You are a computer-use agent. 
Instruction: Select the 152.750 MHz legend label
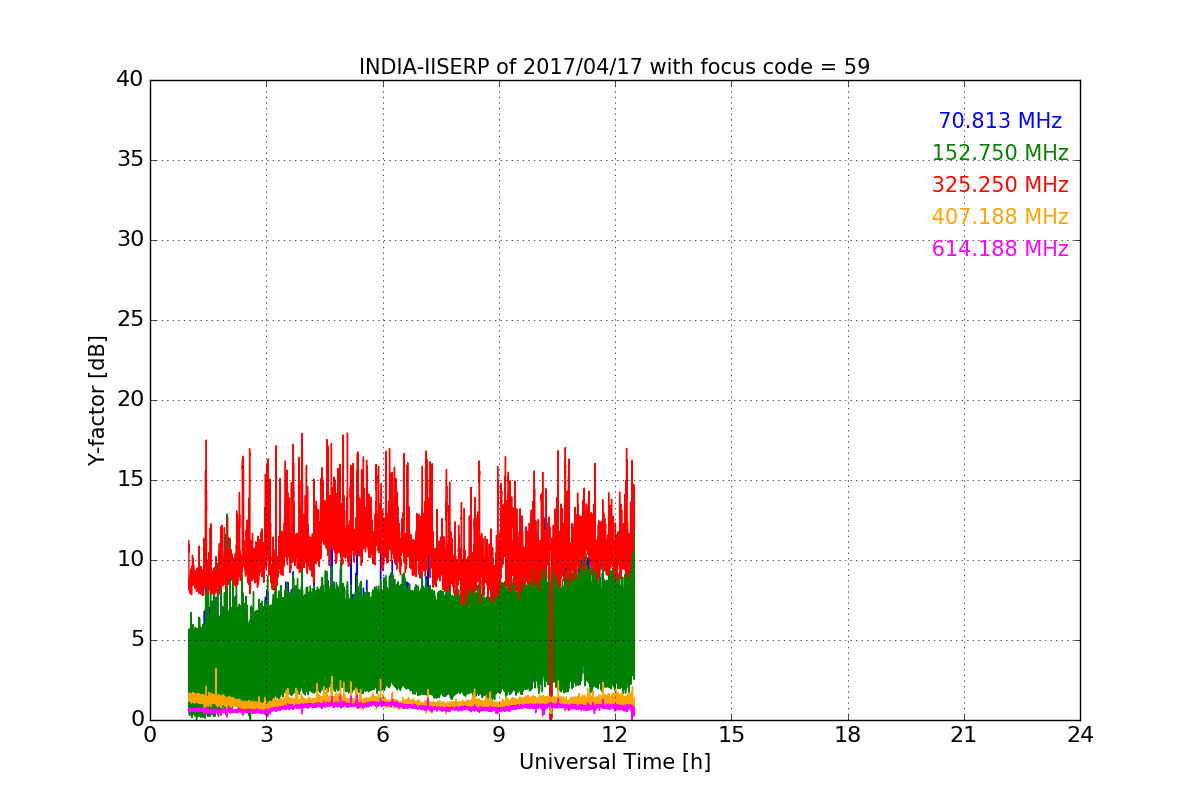point(1000,153)
